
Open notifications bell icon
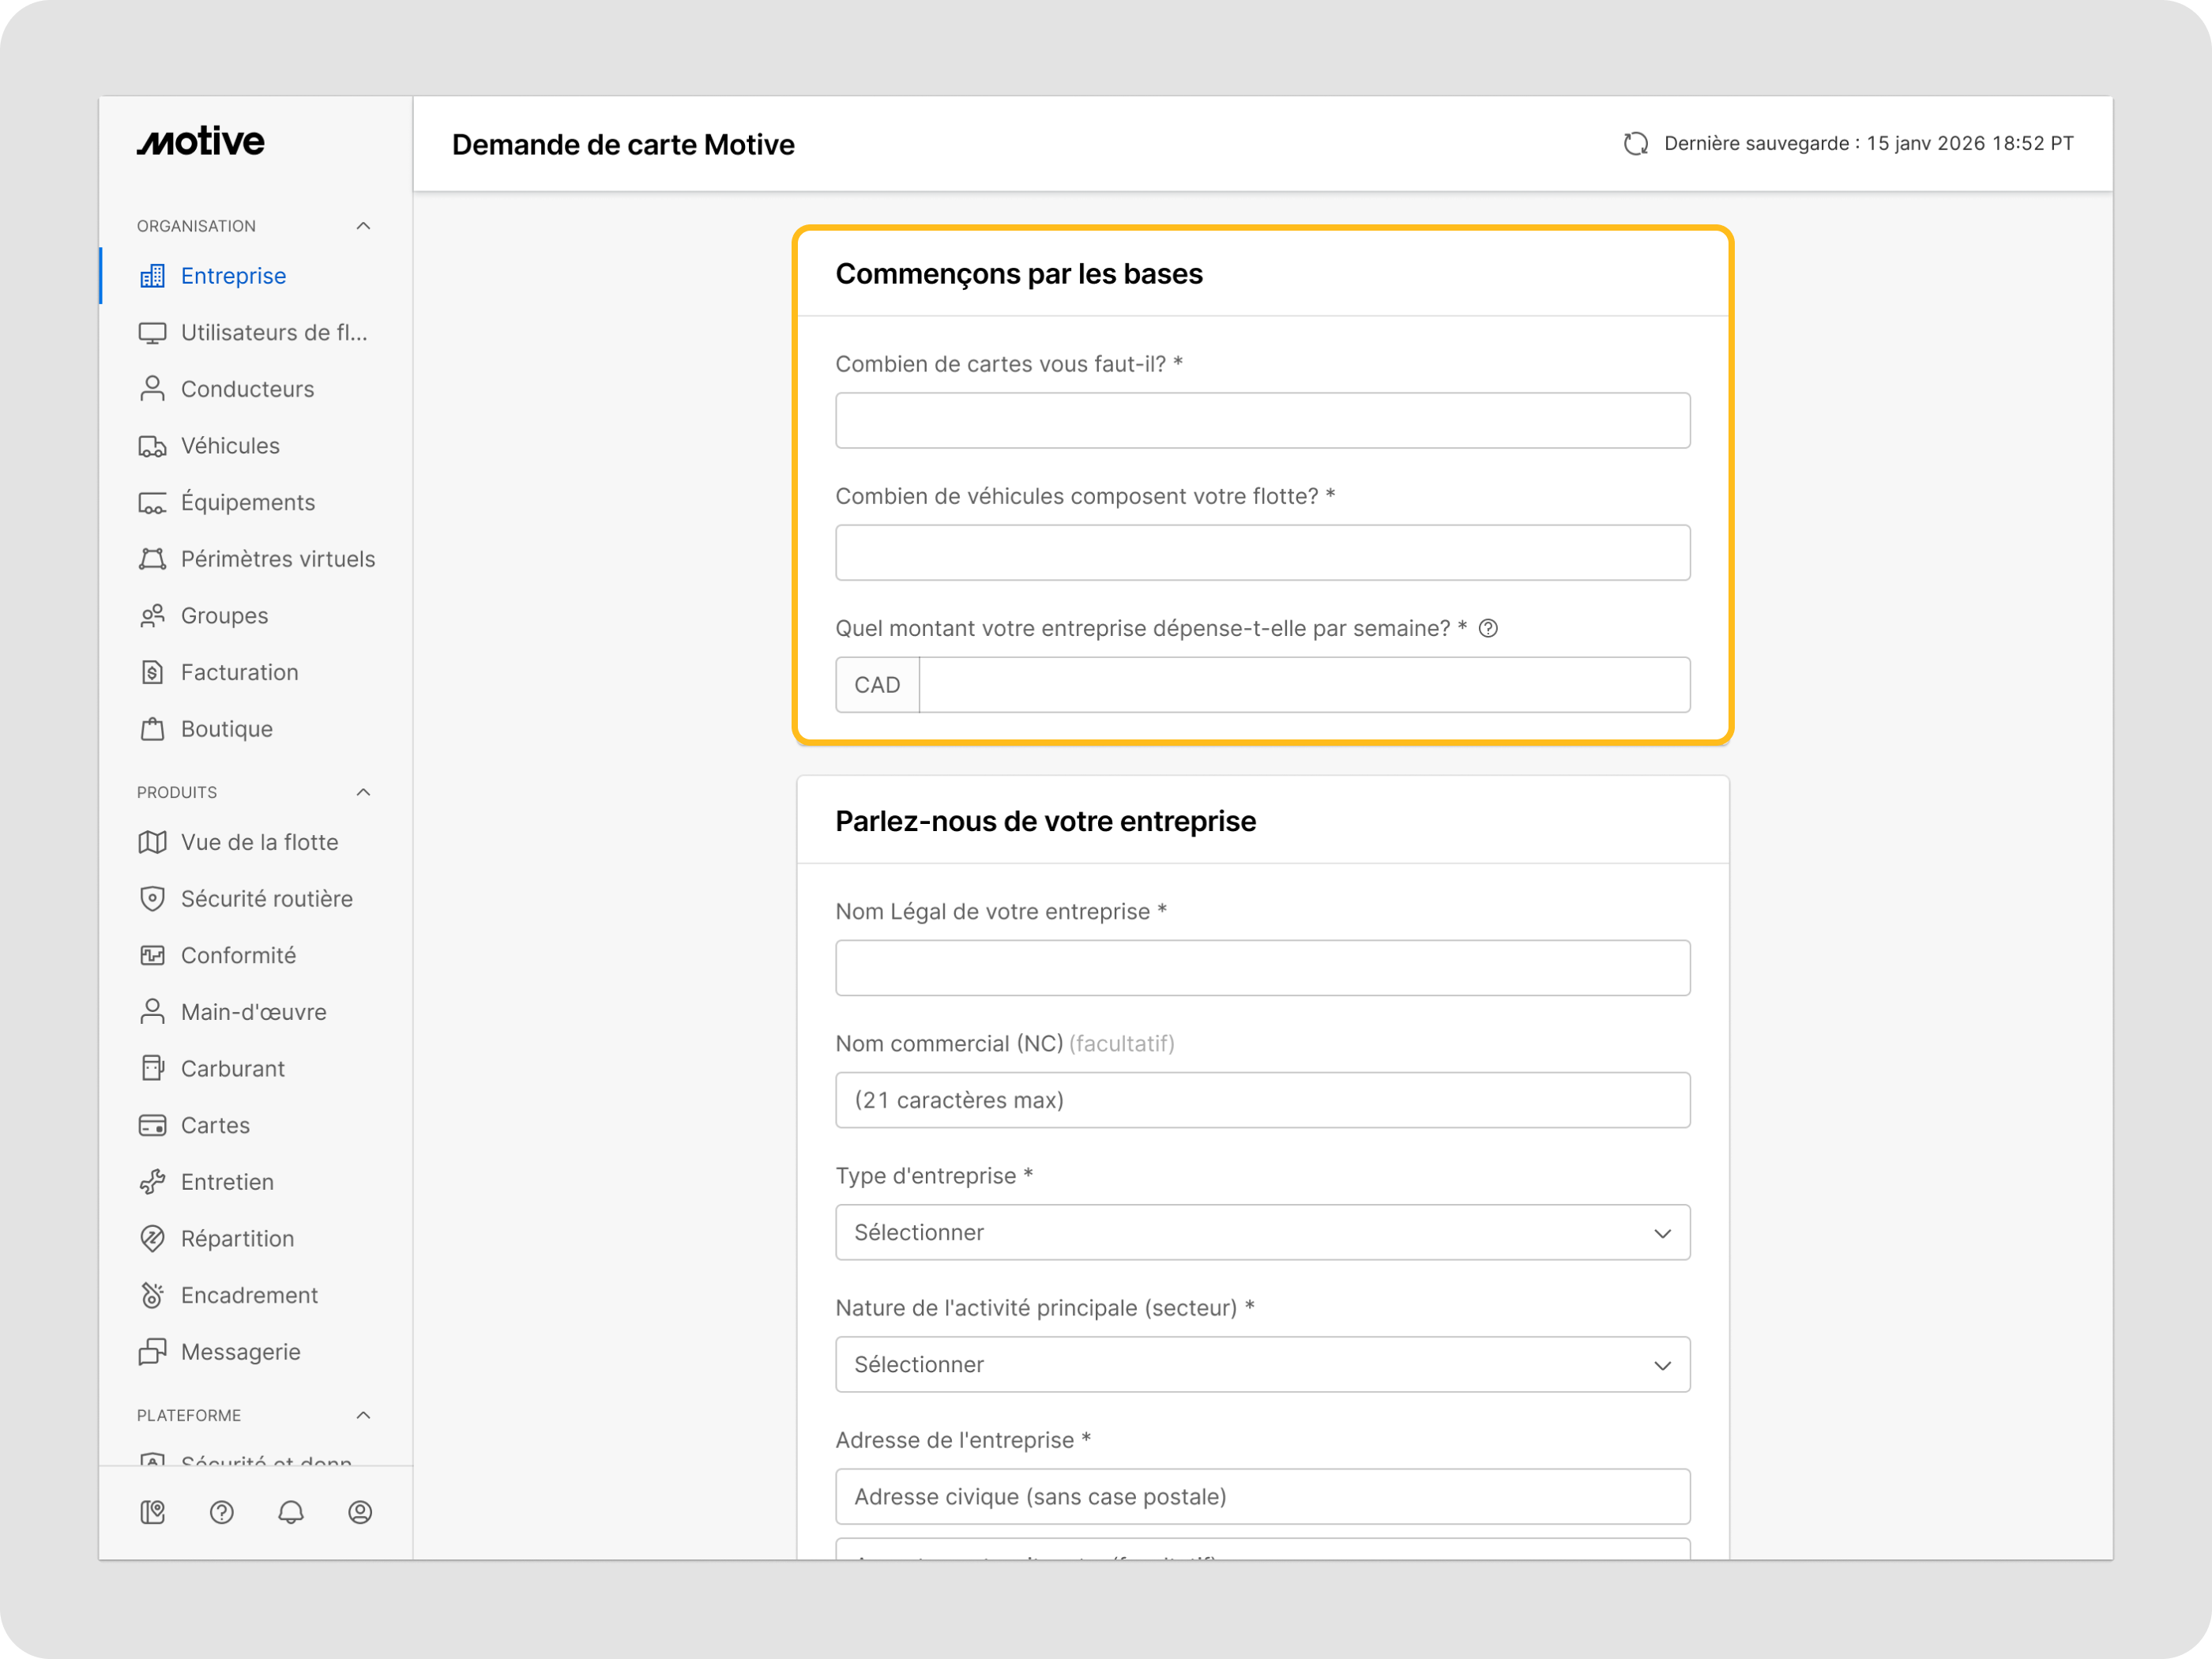point(291,1512)
